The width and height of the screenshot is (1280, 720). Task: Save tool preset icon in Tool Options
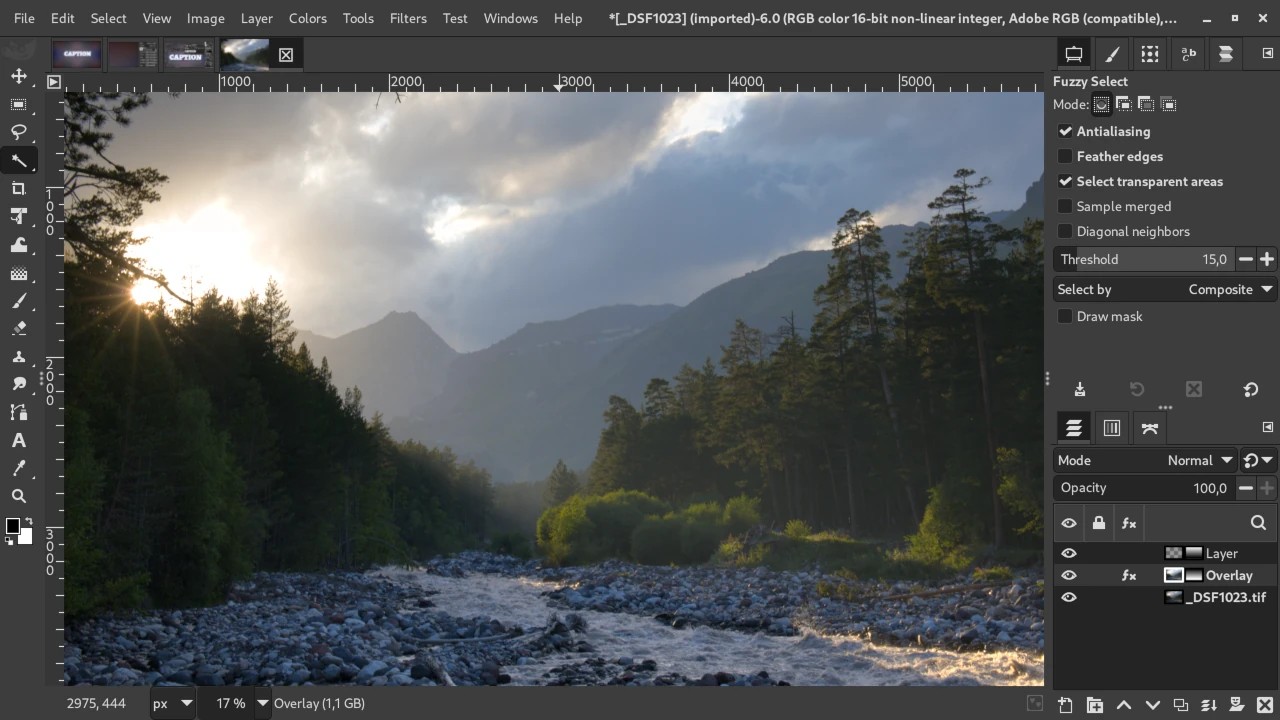tap(1079, 389)
